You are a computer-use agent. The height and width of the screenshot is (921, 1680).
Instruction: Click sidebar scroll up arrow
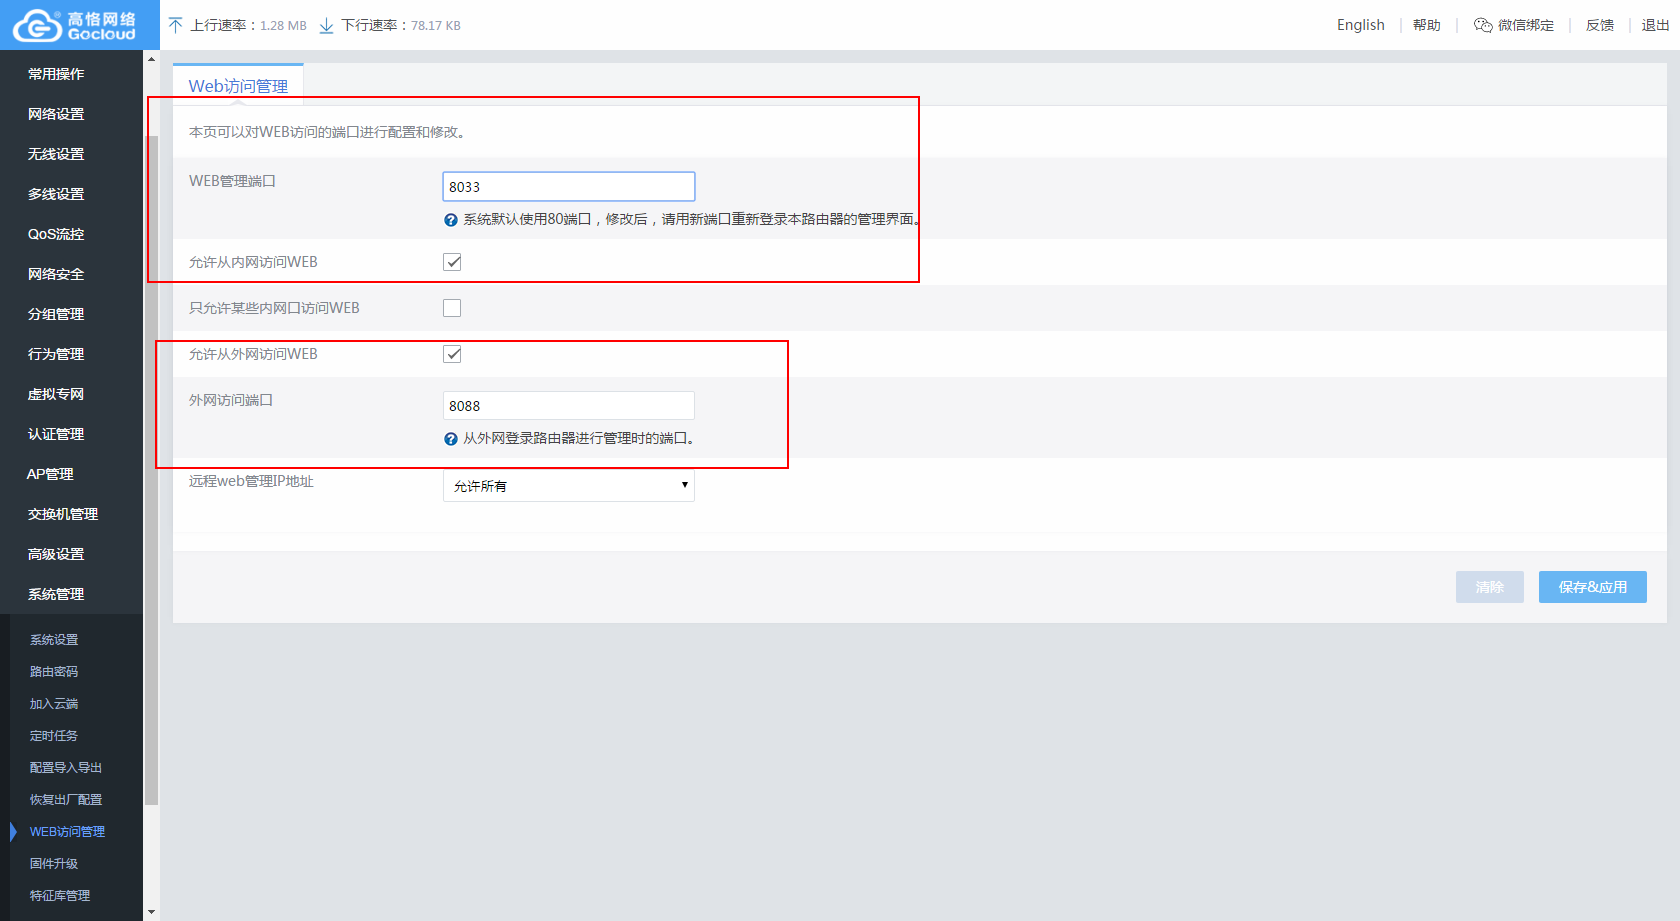click(152, 59)
